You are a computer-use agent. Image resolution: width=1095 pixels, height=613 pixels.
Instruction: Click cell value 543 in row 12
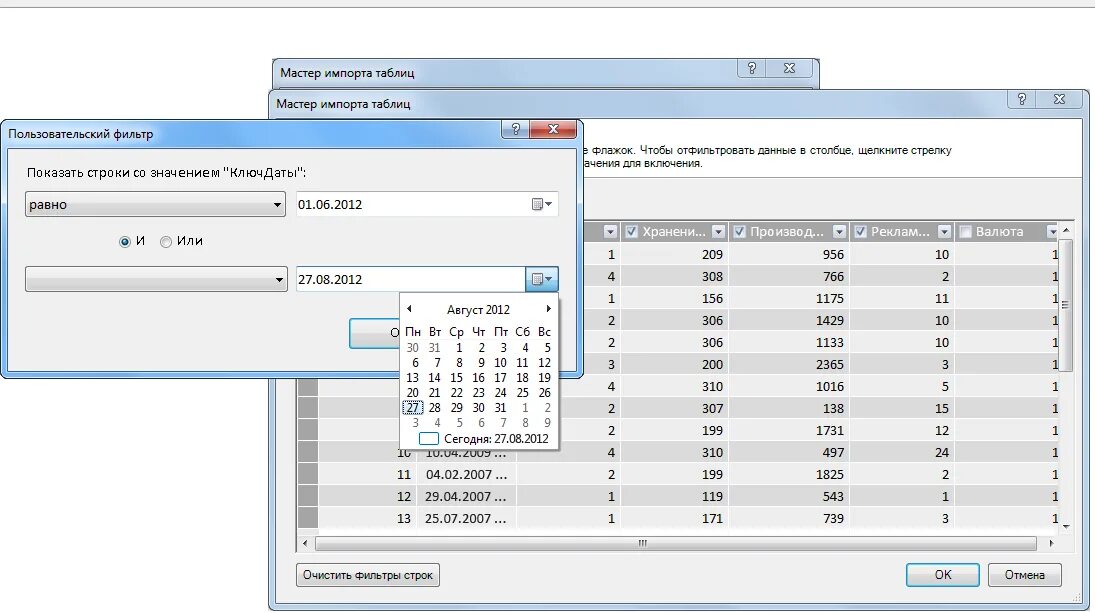pyautogui.click(x=789, y=496)
